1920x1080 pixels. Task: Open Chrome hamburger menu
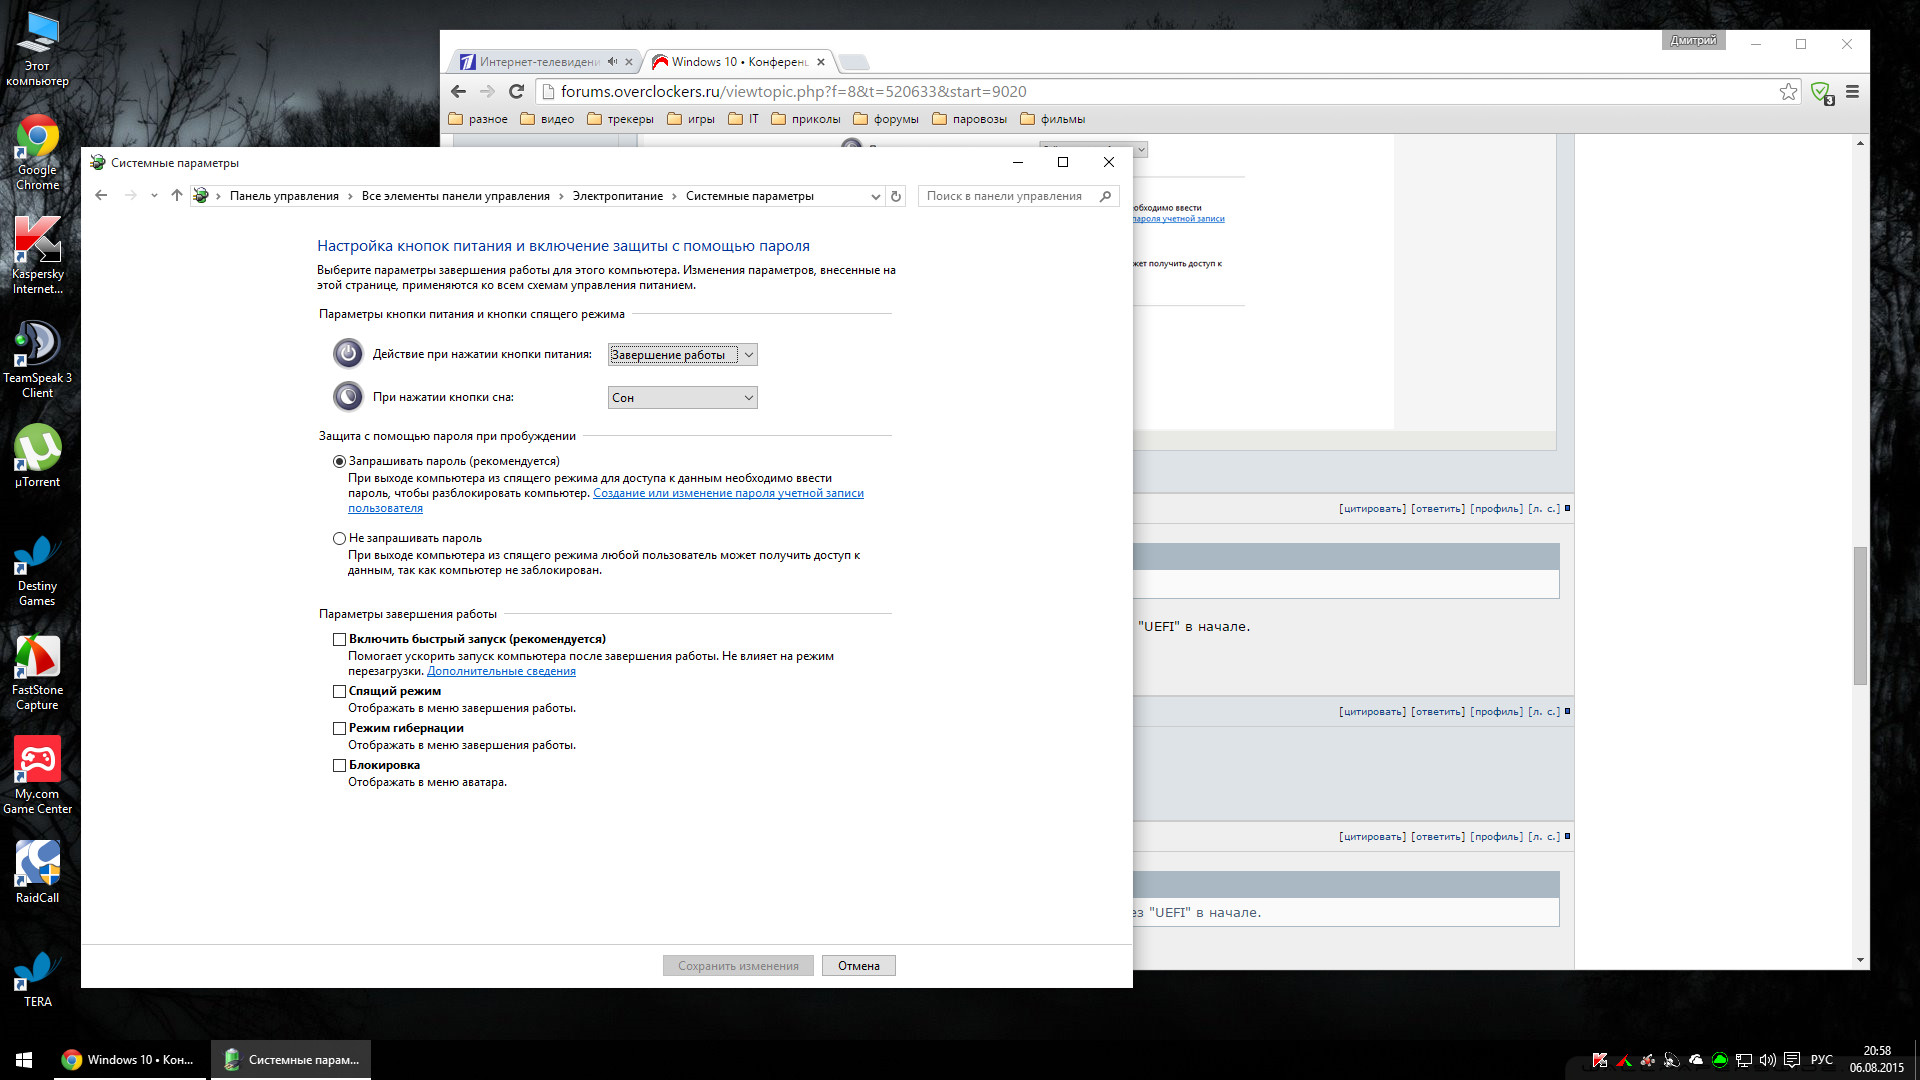[1852, 92]
